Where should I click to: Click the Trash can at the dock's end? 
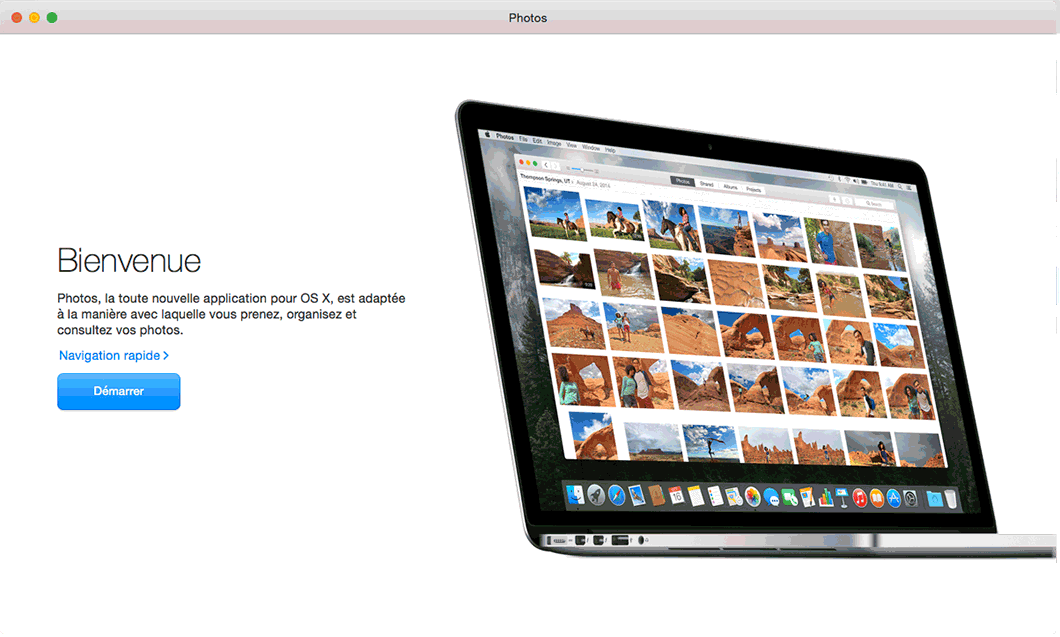point(950,498)
